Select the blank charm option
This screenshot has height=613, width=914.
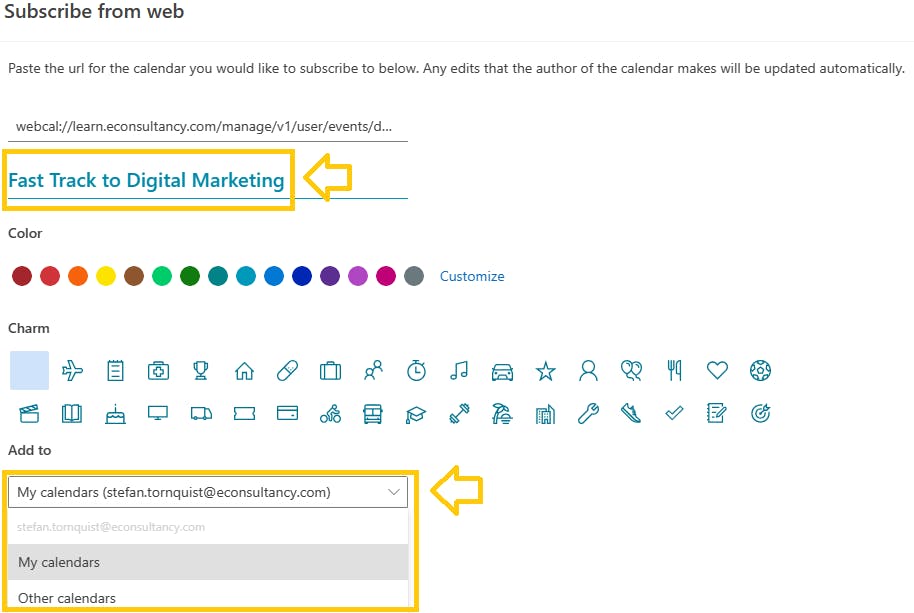(x=29, y=370)
